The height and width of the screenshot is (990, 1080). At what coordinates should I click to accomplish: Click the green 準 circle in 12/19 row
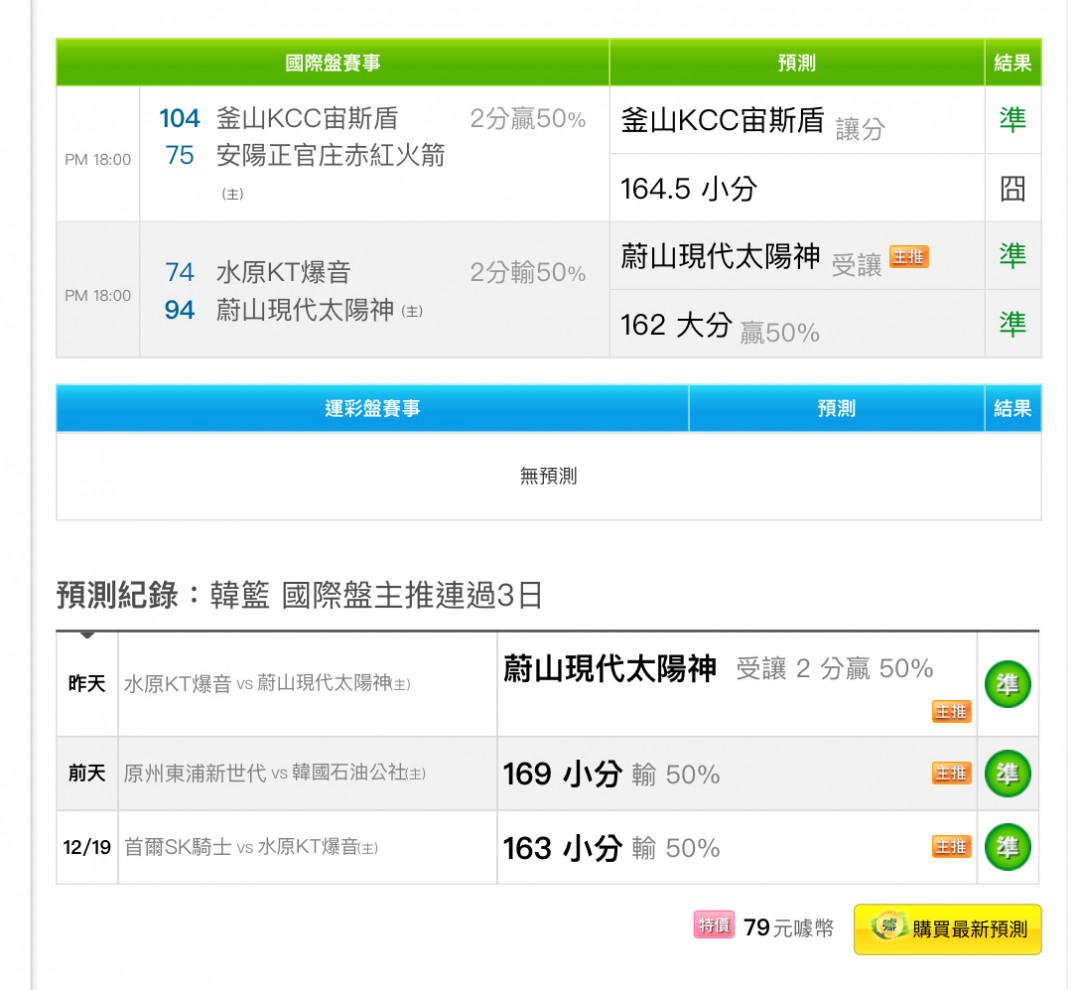coord(1007,847)
